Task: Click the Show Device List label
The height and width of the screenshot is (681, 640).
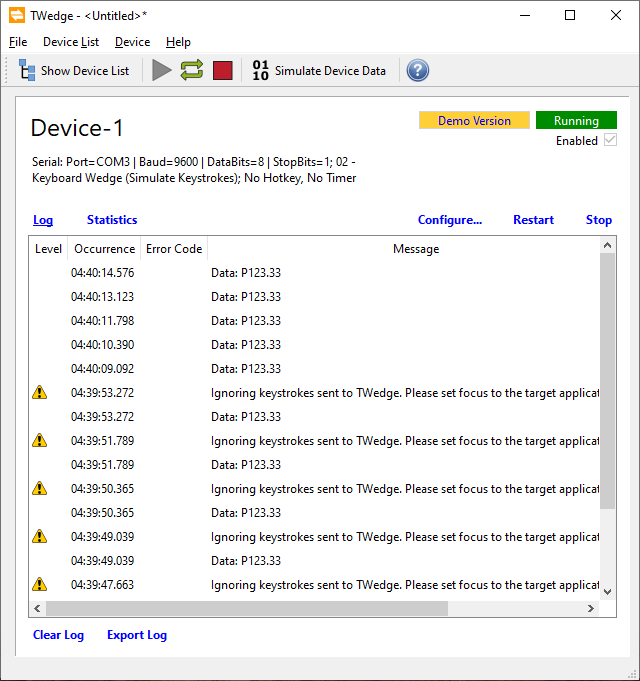Action: 85,71
